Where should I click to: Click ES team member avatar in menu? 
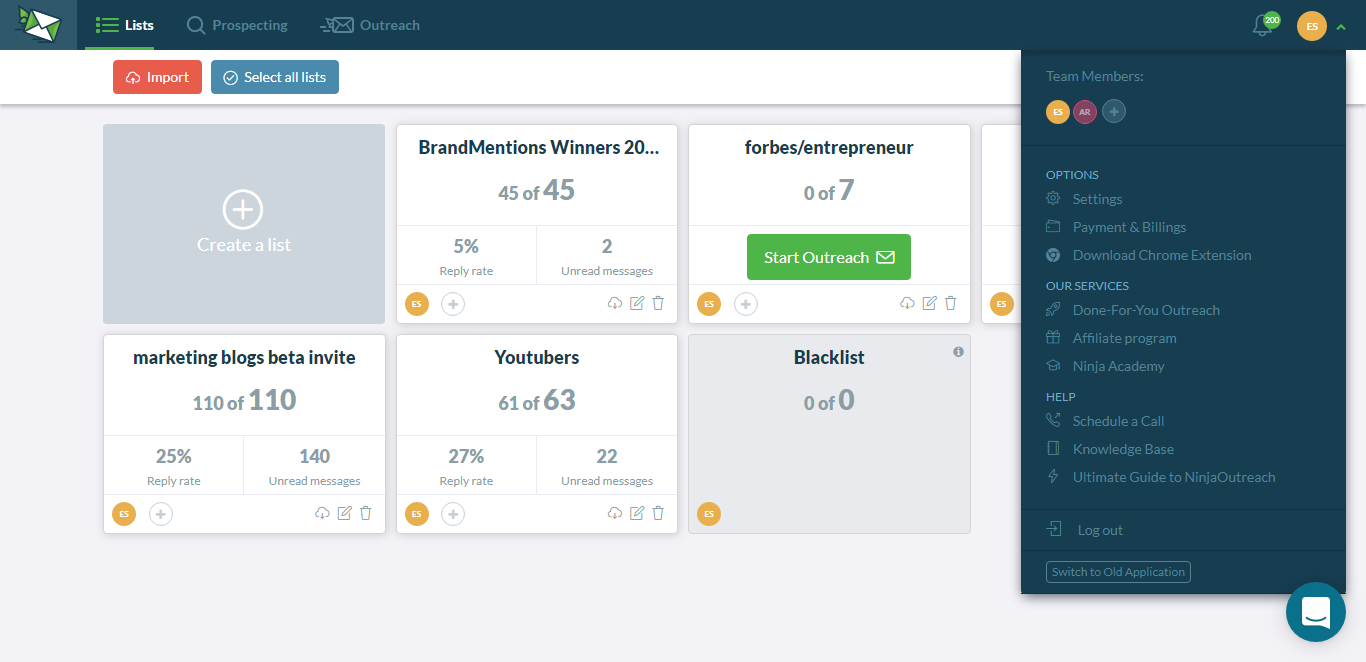1058,112
